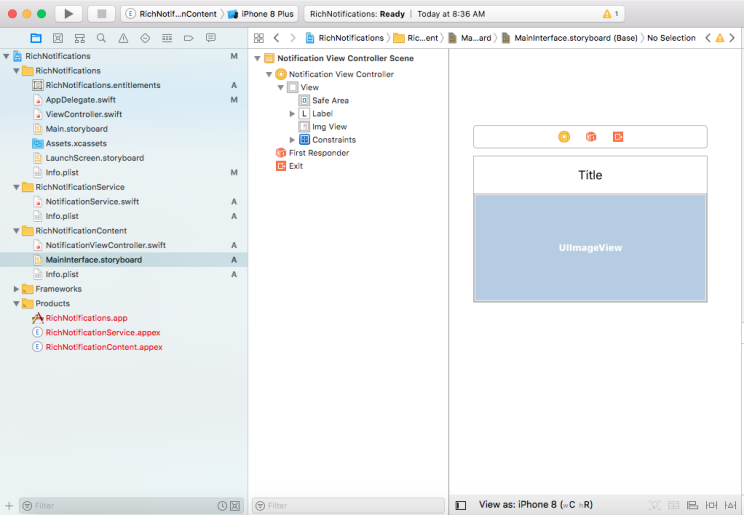Click the jump bar warning triangle
Viewport: 744px width, 516px height.
pos(720,38)
